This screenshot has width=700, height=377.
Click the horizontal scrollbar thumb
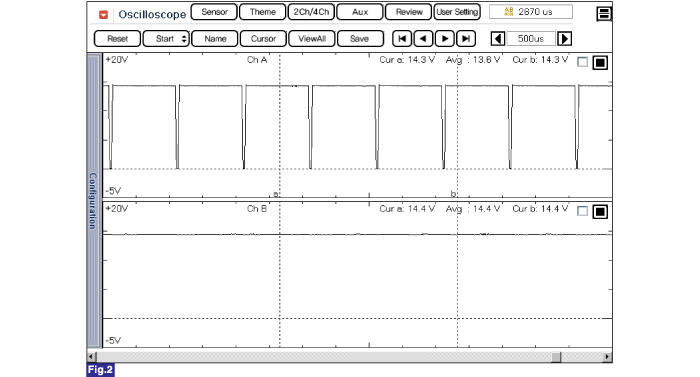click(x=556, y=356)
